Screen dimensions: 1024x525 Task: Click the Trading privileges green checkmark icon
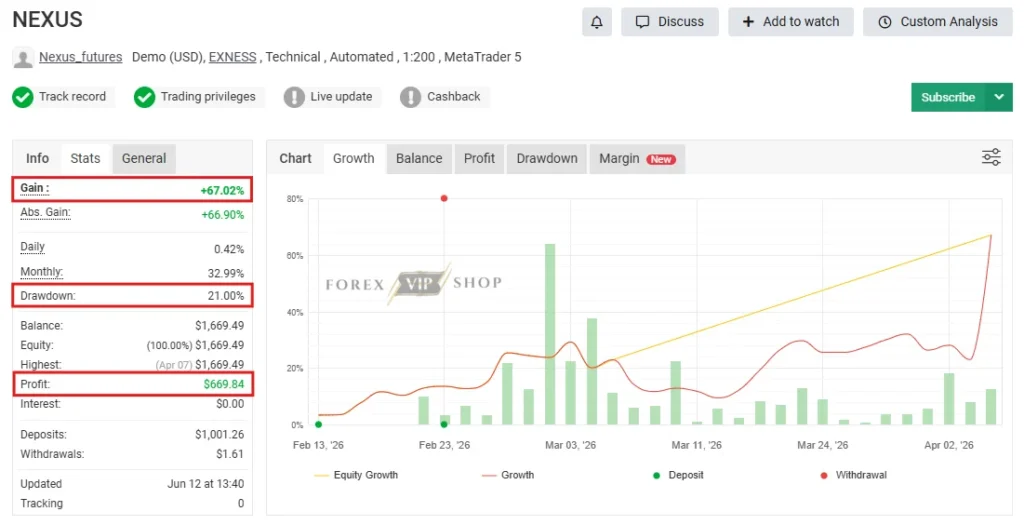coord(144,97)
